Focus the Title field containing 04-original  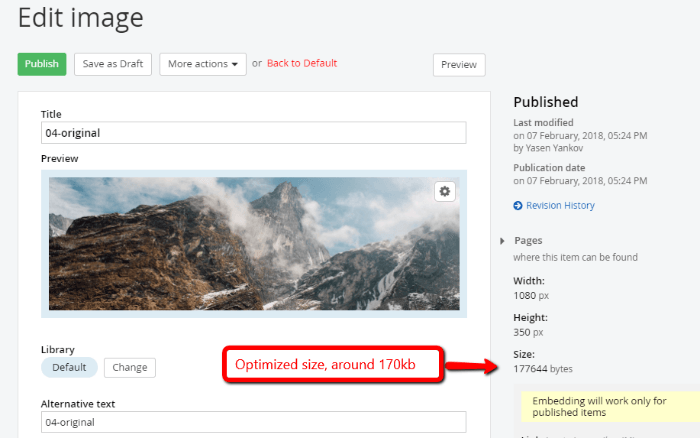pos(253,133)
